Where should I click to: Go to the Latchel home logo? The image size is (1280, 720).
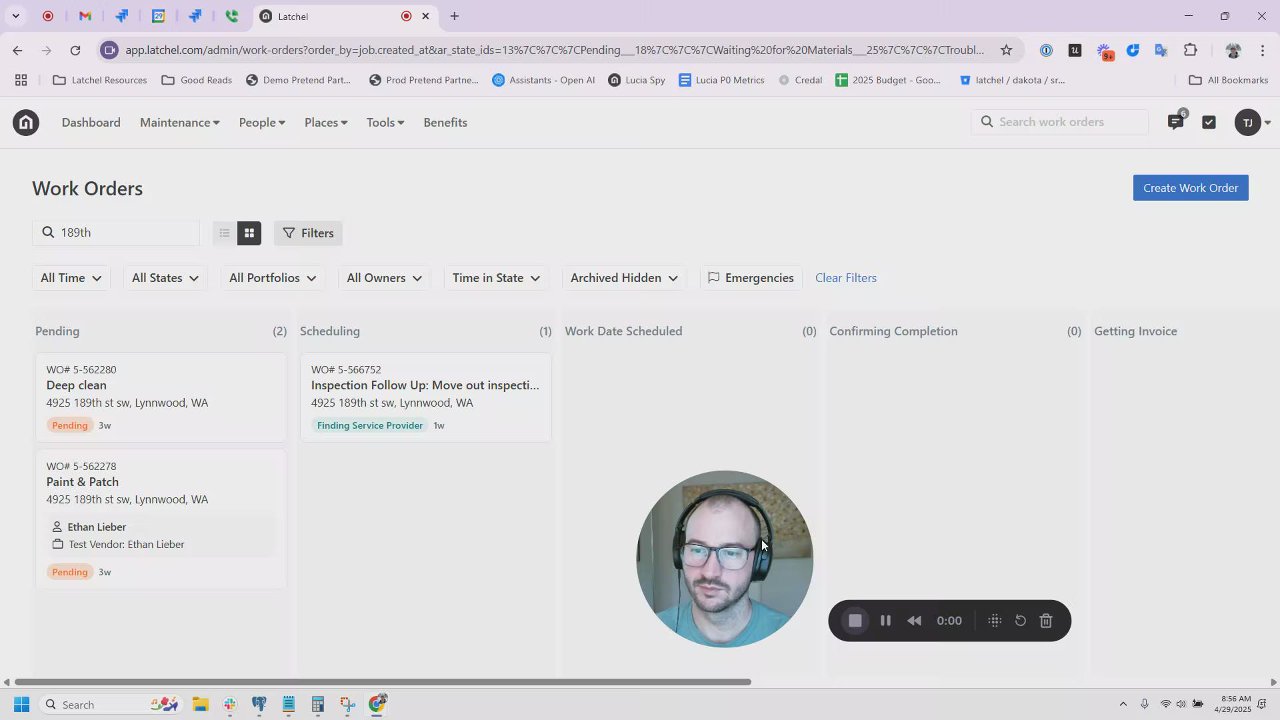(x=26, y=123)
